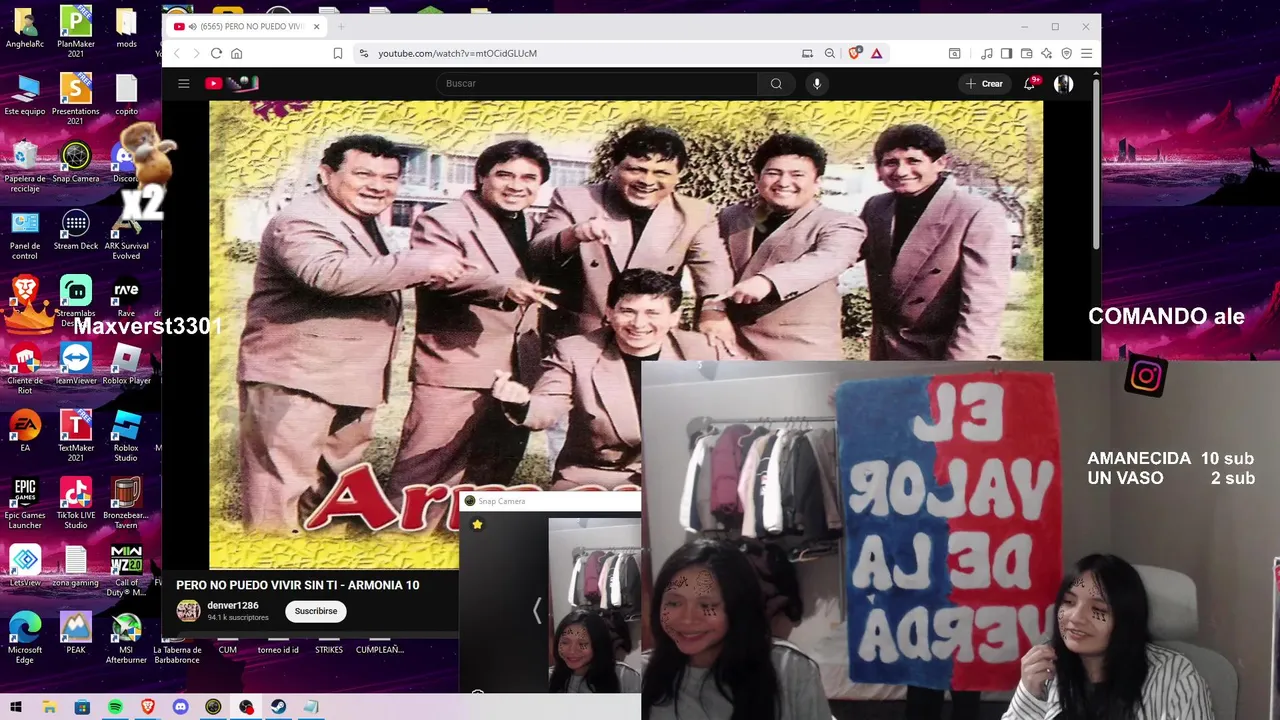Open site settings icon in address bar
This screenshot has height=720, width=1280.
pos(363,53)
